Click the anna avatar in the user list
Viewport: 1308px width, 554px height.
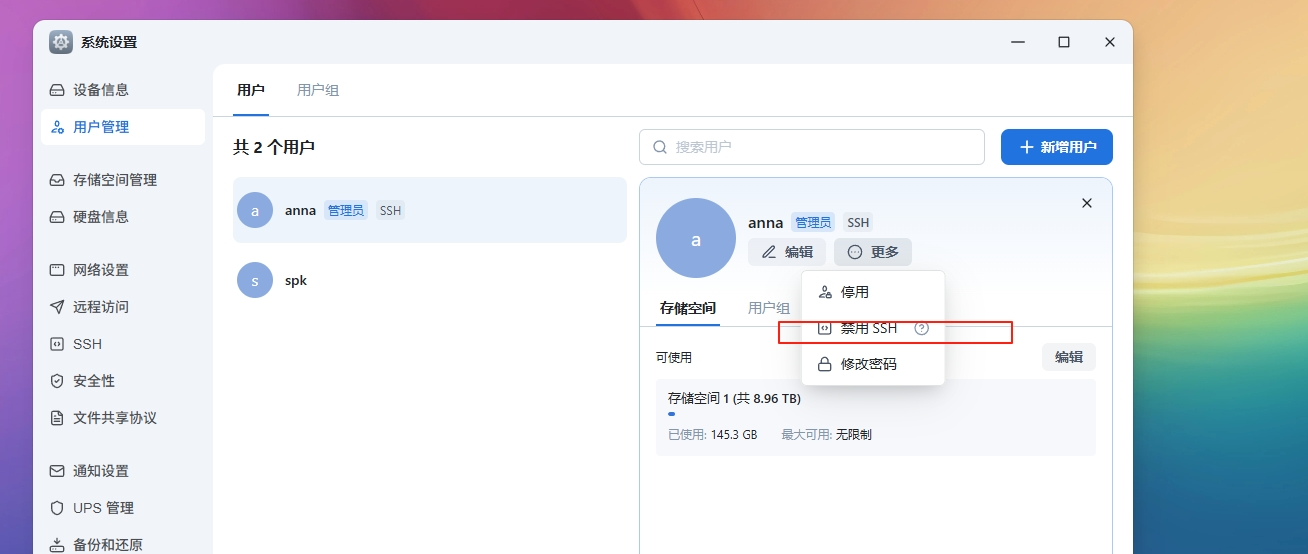point(255,210)
